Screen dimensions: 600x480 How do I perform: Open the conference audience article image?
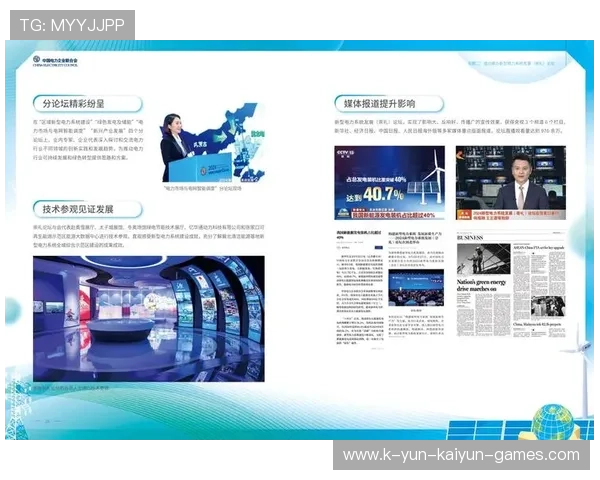(416, 287)
